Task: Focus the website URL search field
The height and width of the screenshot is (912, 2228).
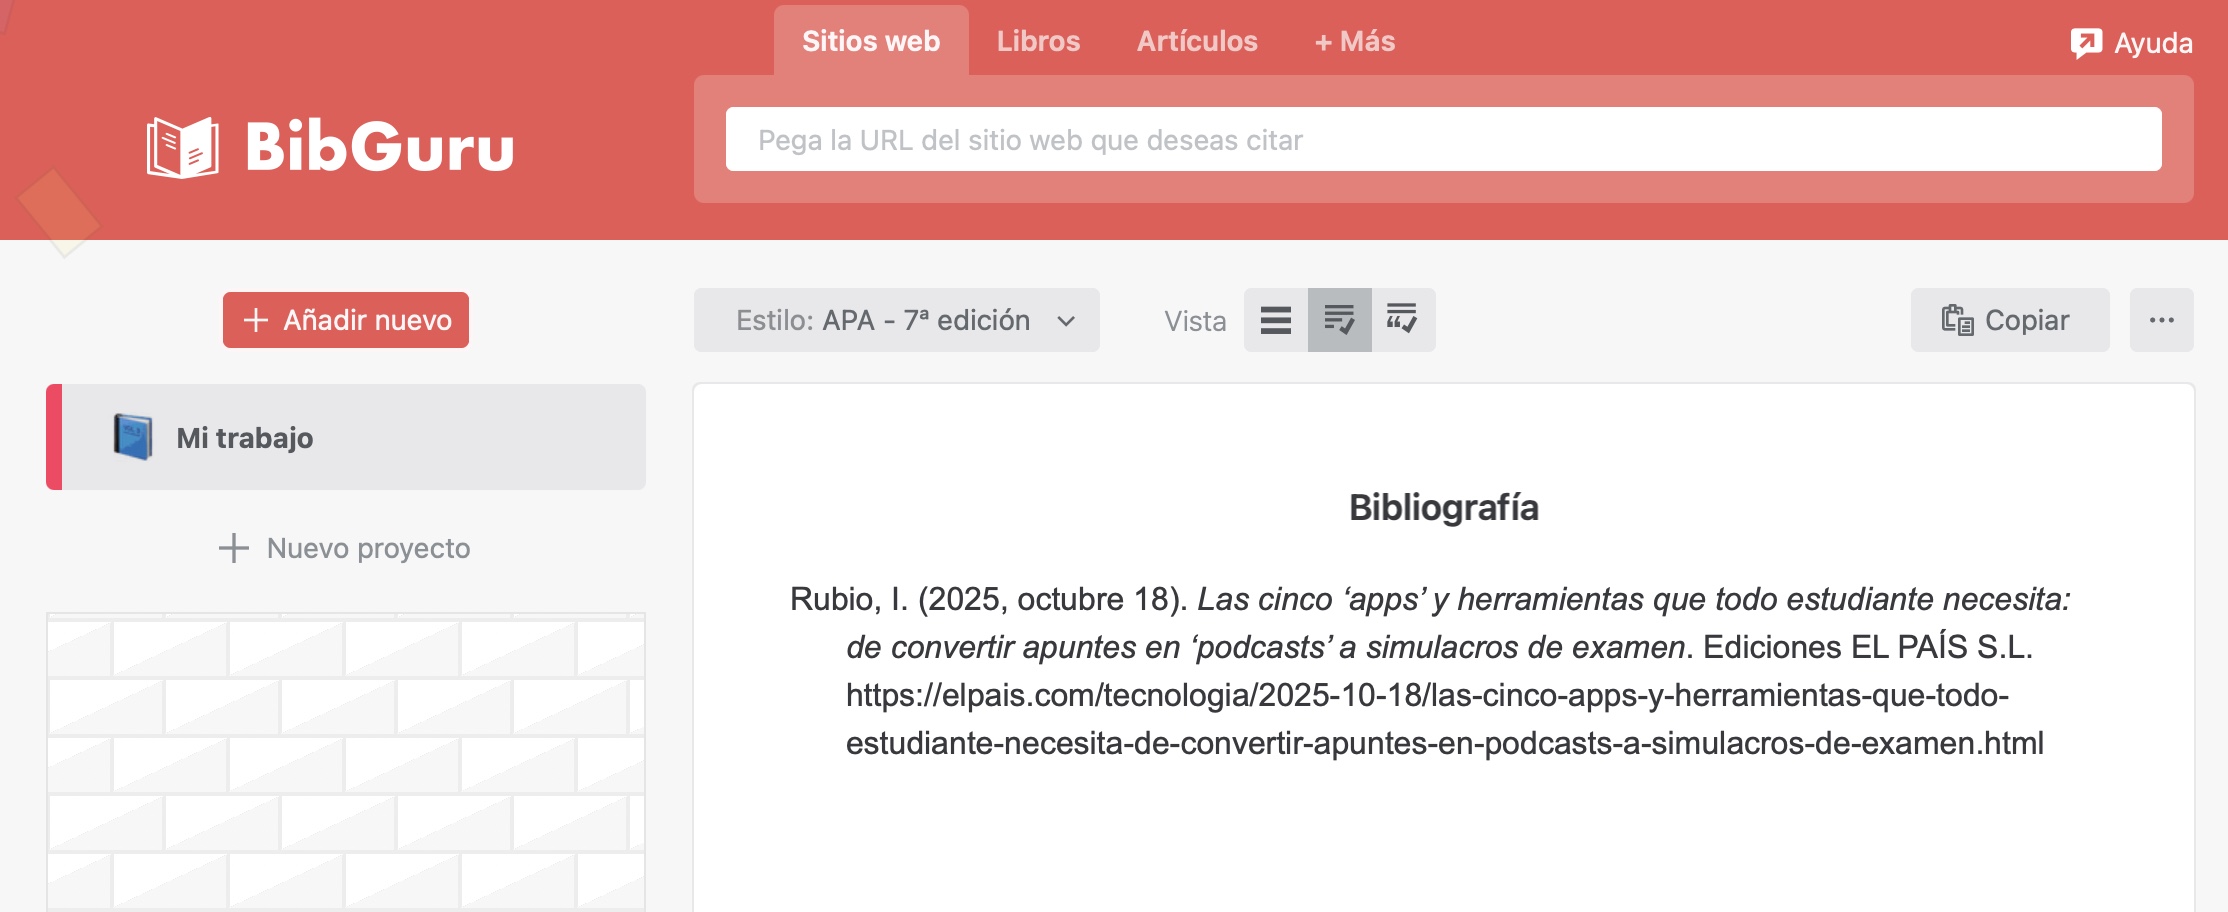Action: pyautogui.click(x=1443, y=139)
